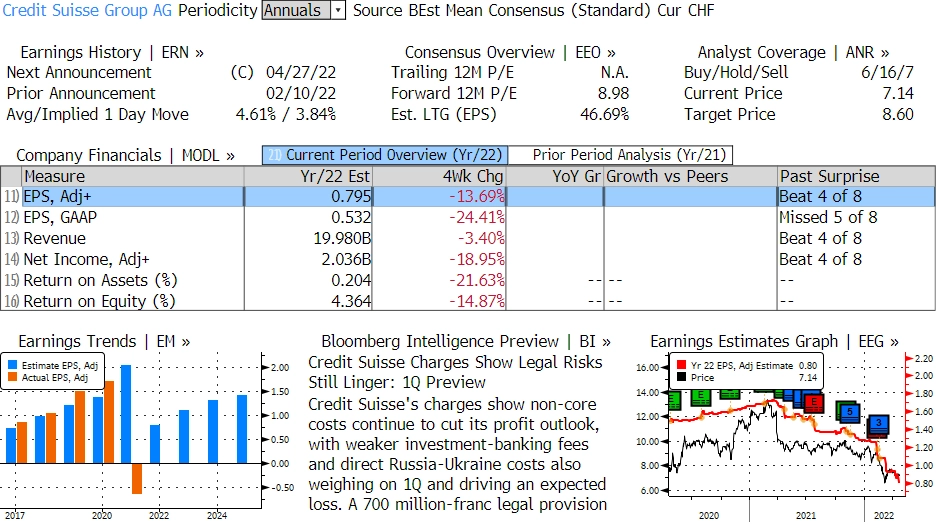Open Analyst Coverage ANR link
This screenshot has width=936, height=524.
793,53
